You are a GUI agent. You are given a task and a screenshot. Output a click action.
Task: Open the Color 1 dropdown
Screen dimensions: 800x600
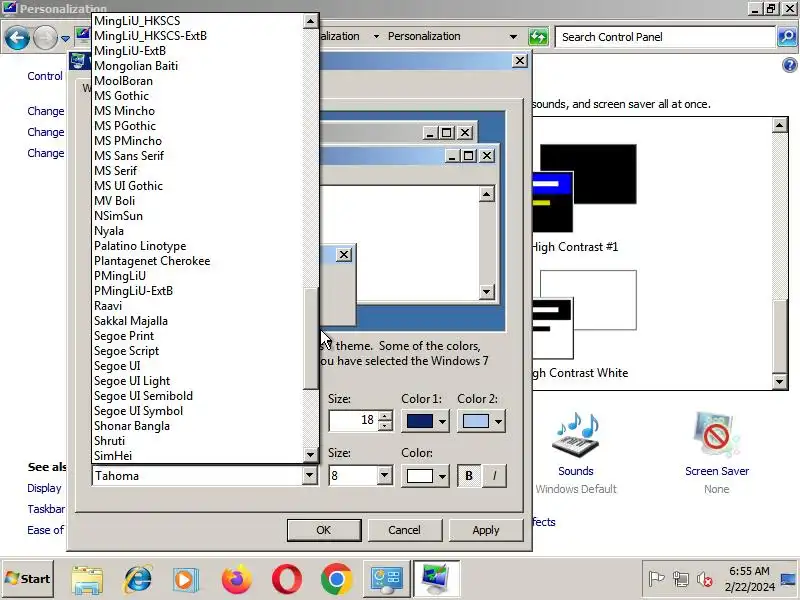point(442,421)
